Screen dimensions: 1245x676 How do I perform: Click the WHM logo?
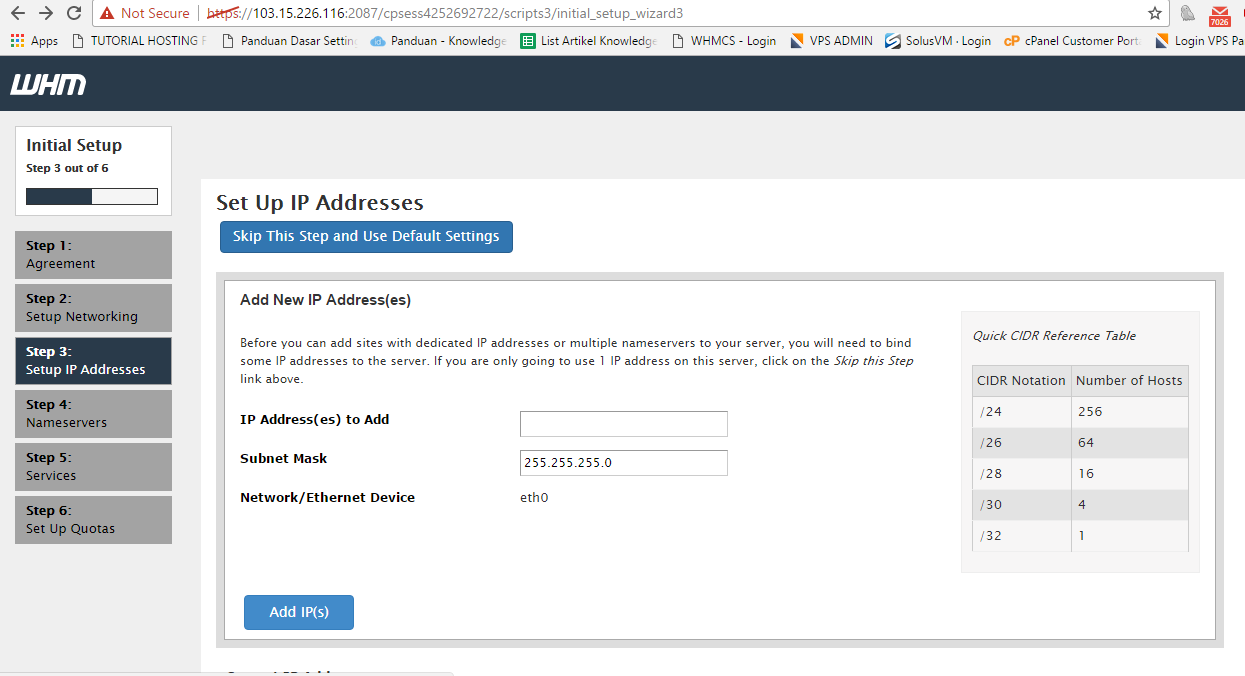(x=46, y=84)
